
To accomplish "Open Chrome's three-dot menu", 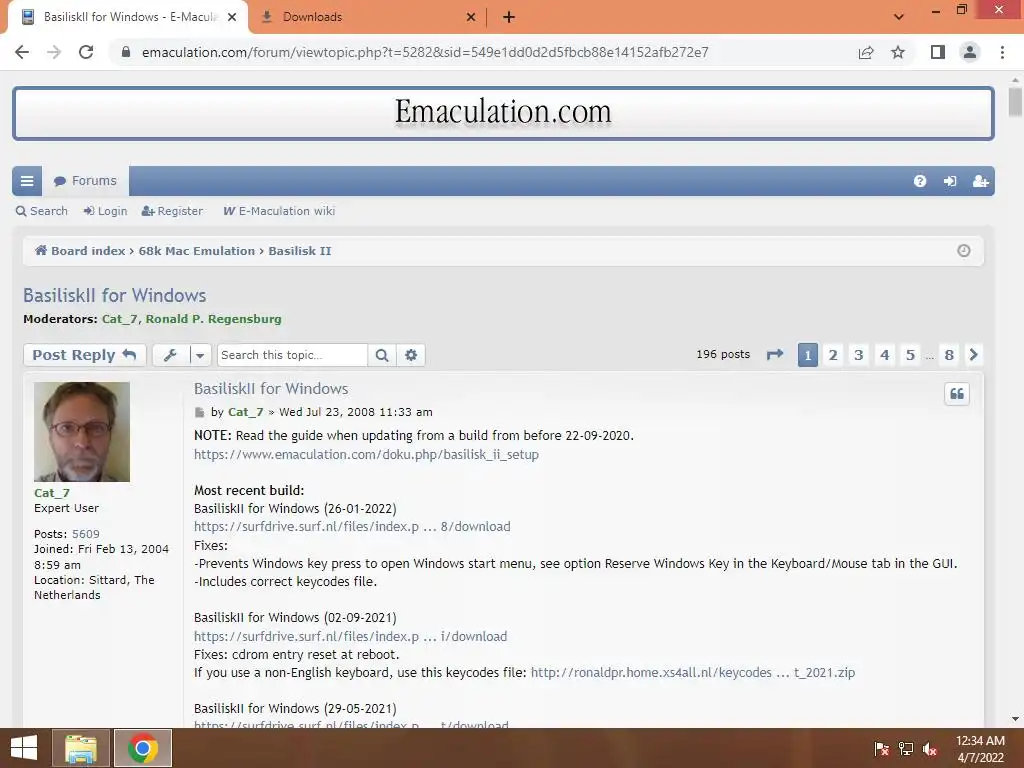I will (x=1002, y=52).
